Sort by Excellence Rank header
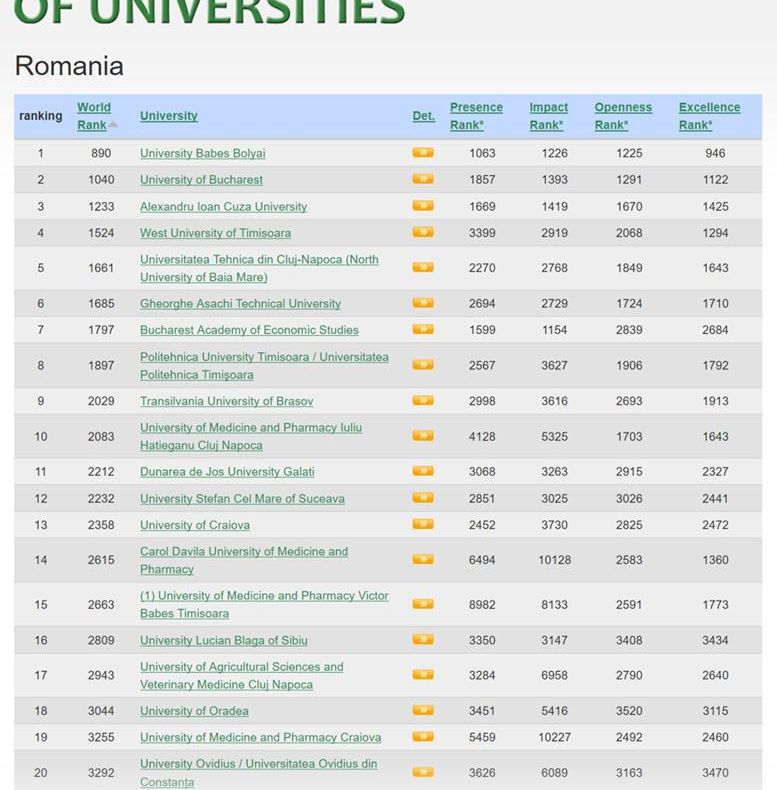This screenshot has width=777, height=790. coord(709,116)
